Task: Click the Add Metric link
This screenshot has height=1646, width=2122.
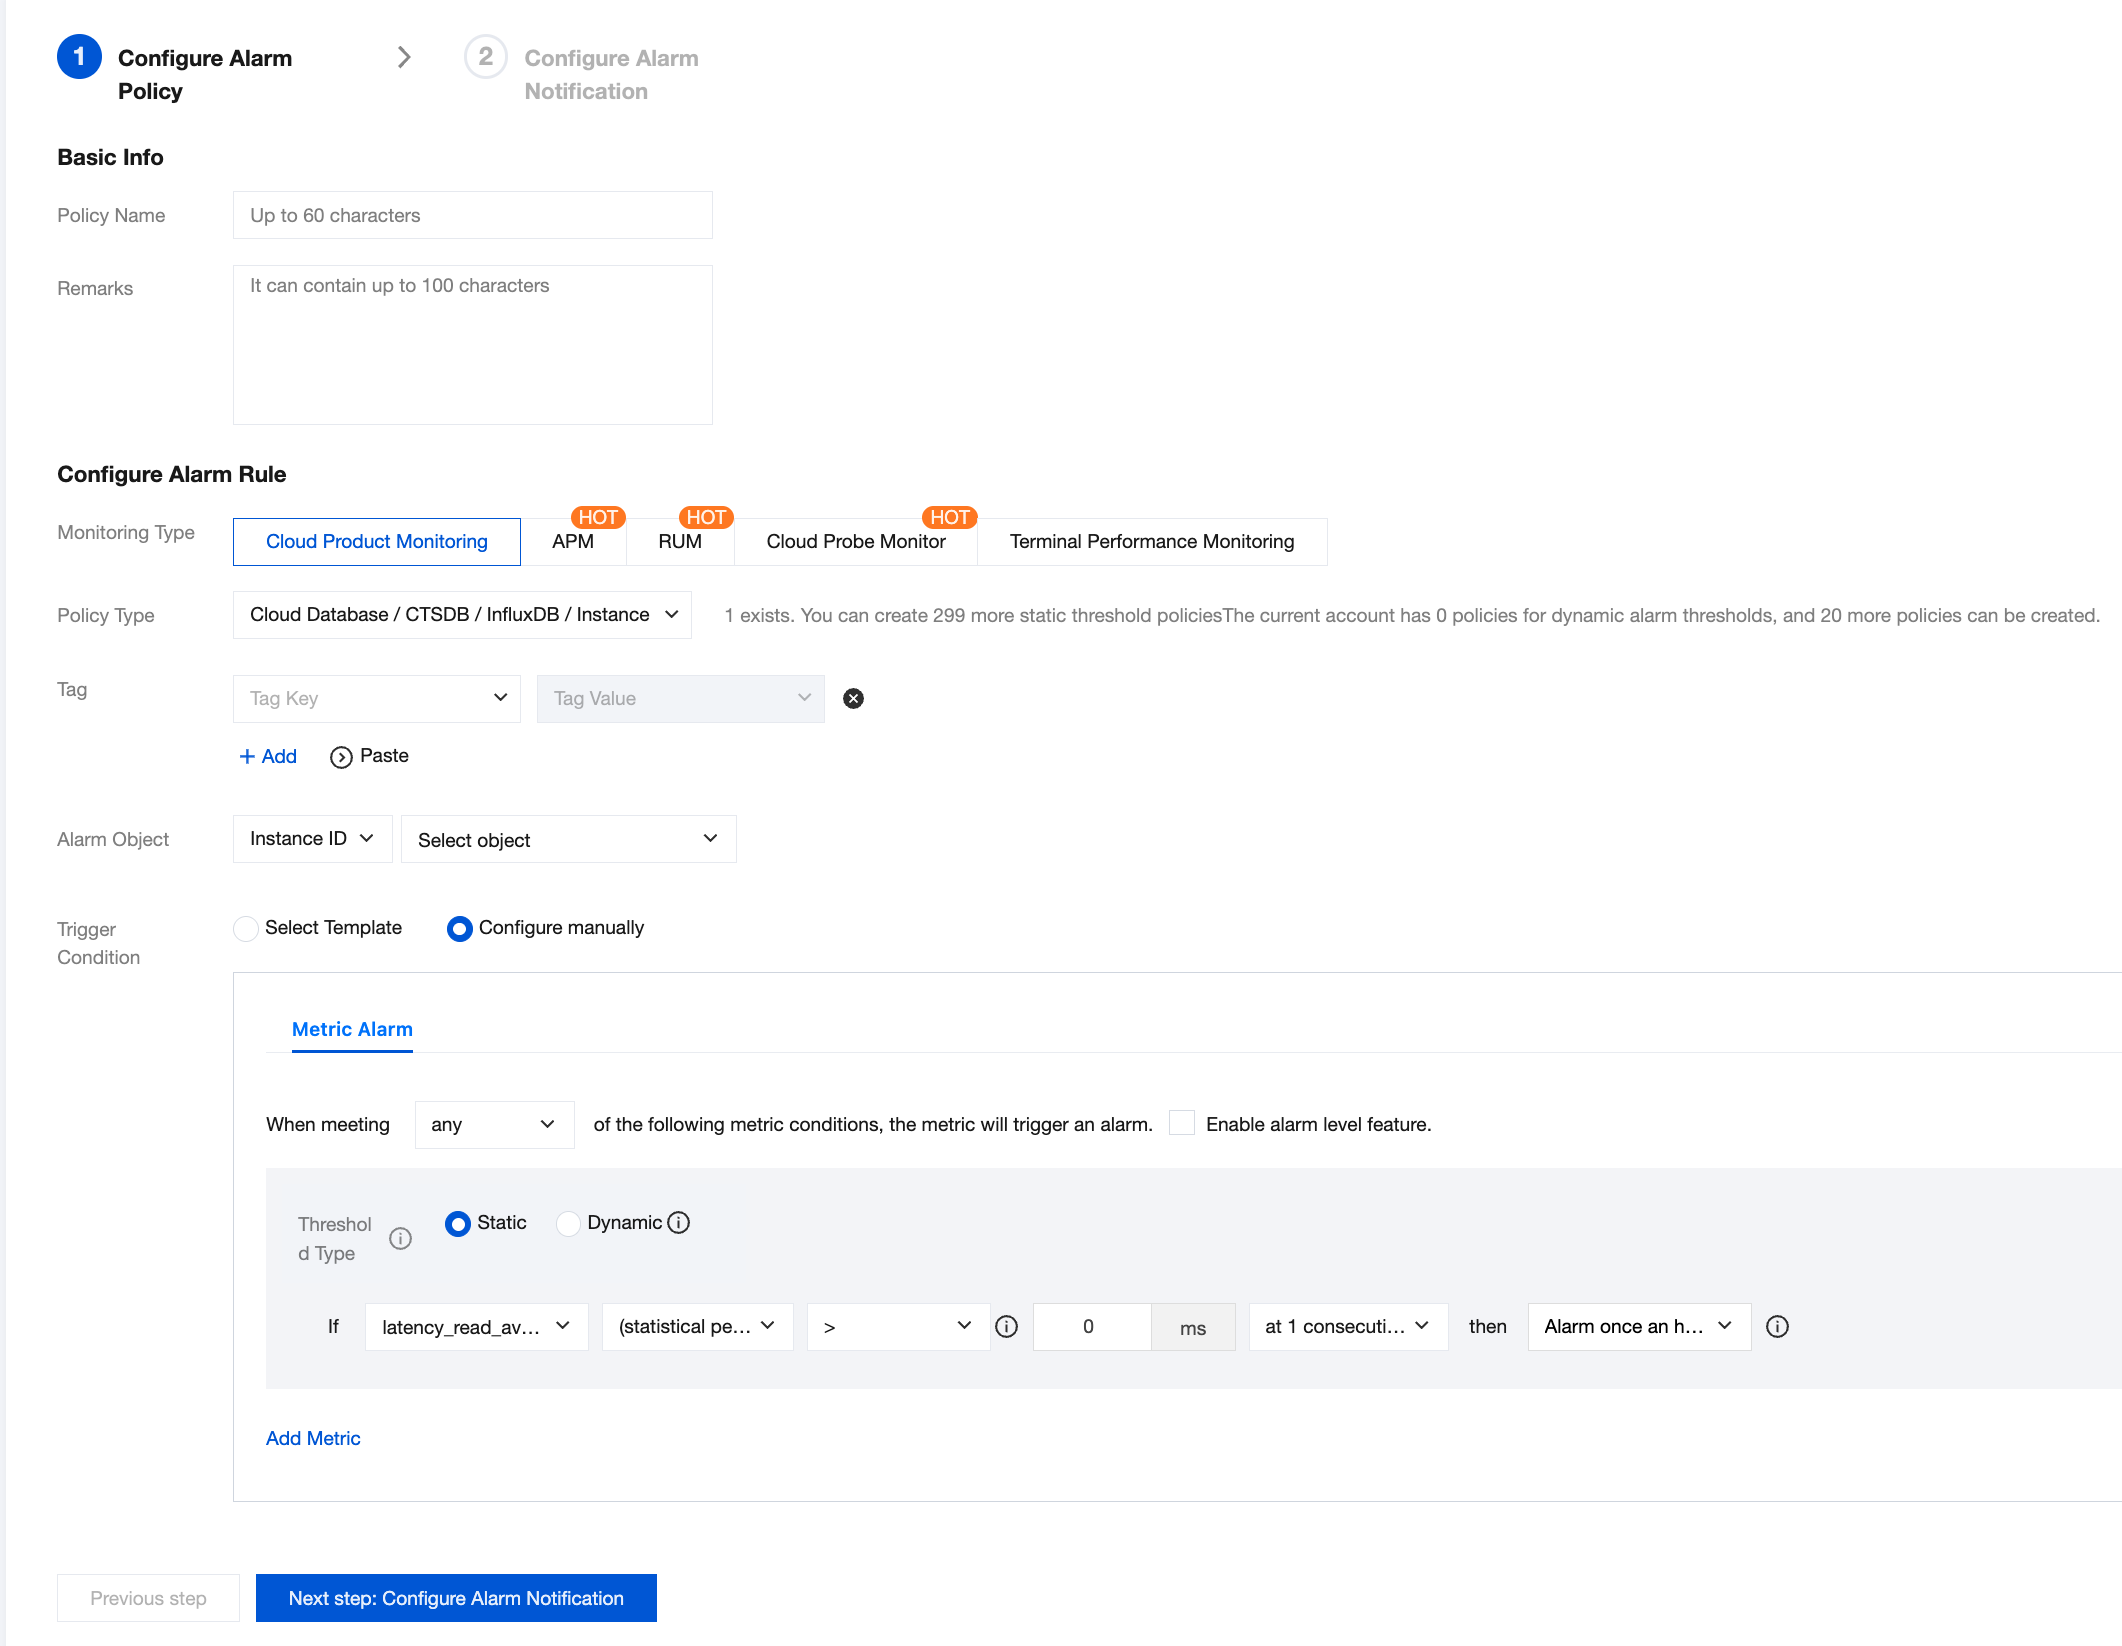Action: pyautogui.click(x=313, y=1438)
